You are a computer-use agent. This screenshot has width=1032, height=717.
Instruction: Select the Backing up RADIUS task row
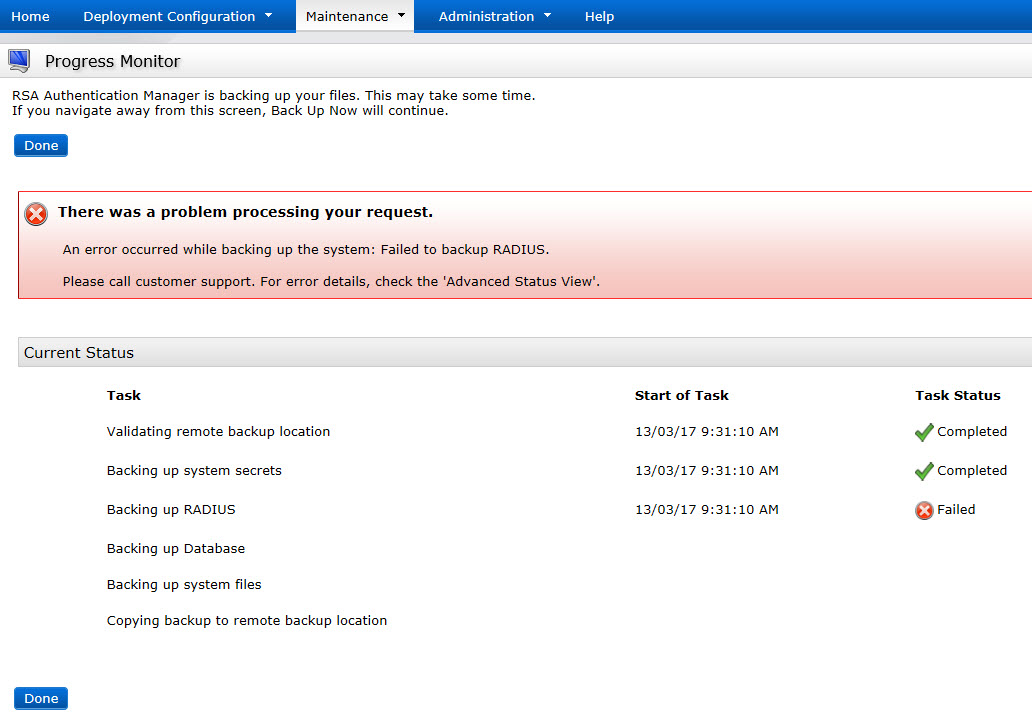[x=171, y=509]
